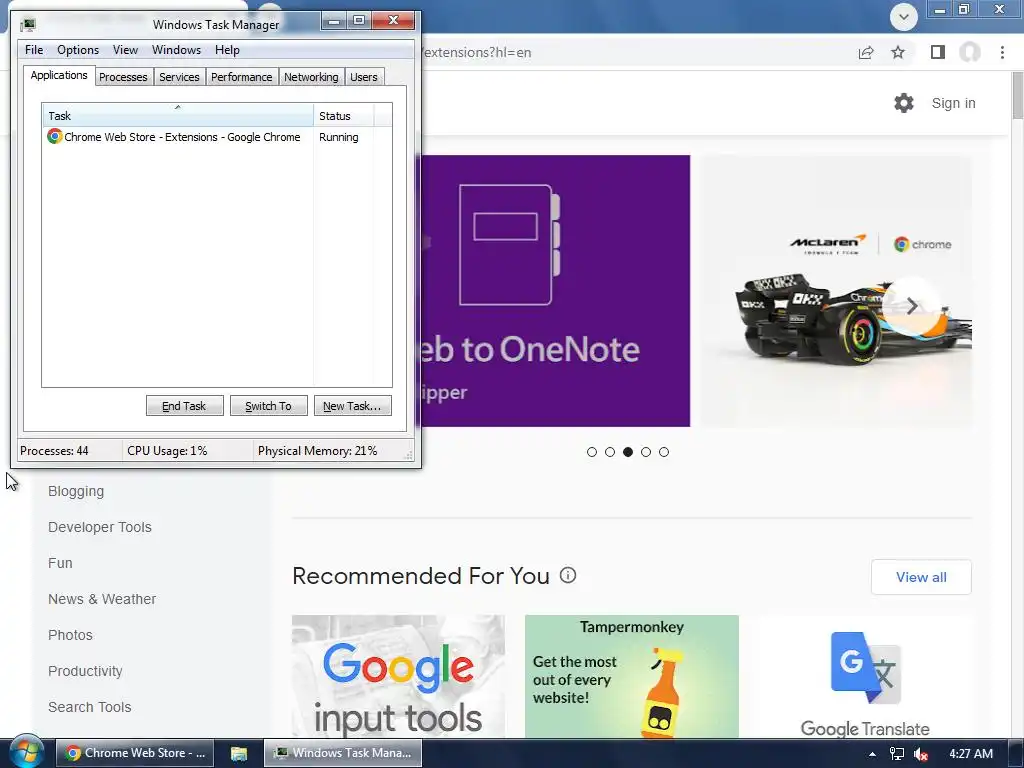Advance carousel with next arrow

(912, 306)
